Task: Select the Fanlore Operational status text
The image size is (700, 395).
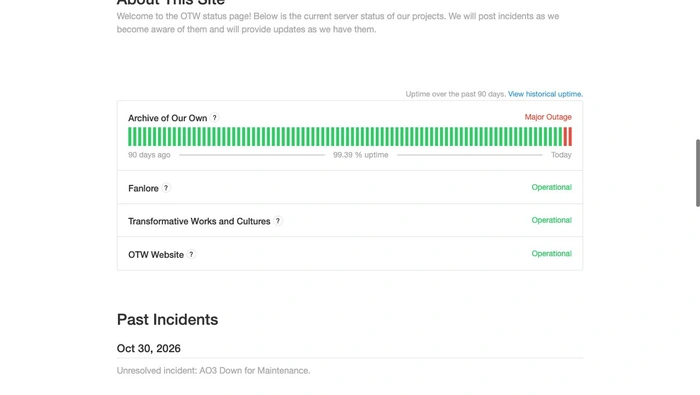Action: coord(551,187)
